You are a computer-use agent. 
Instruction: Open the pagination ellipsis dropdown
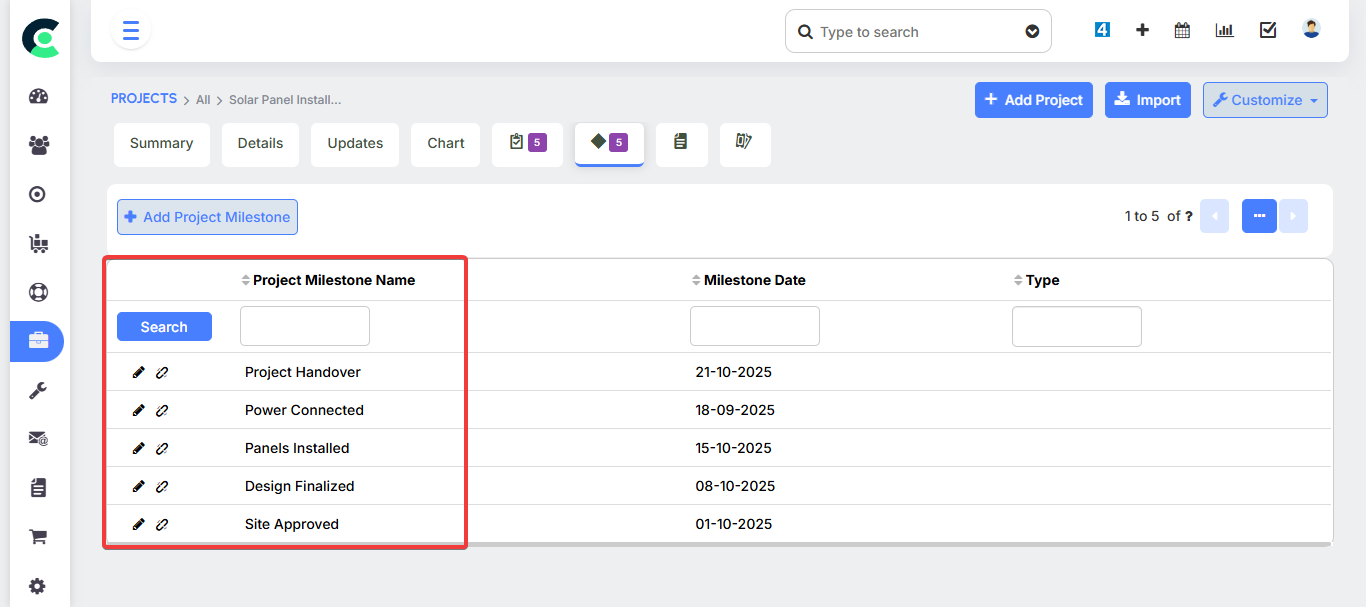[1259, 216]
